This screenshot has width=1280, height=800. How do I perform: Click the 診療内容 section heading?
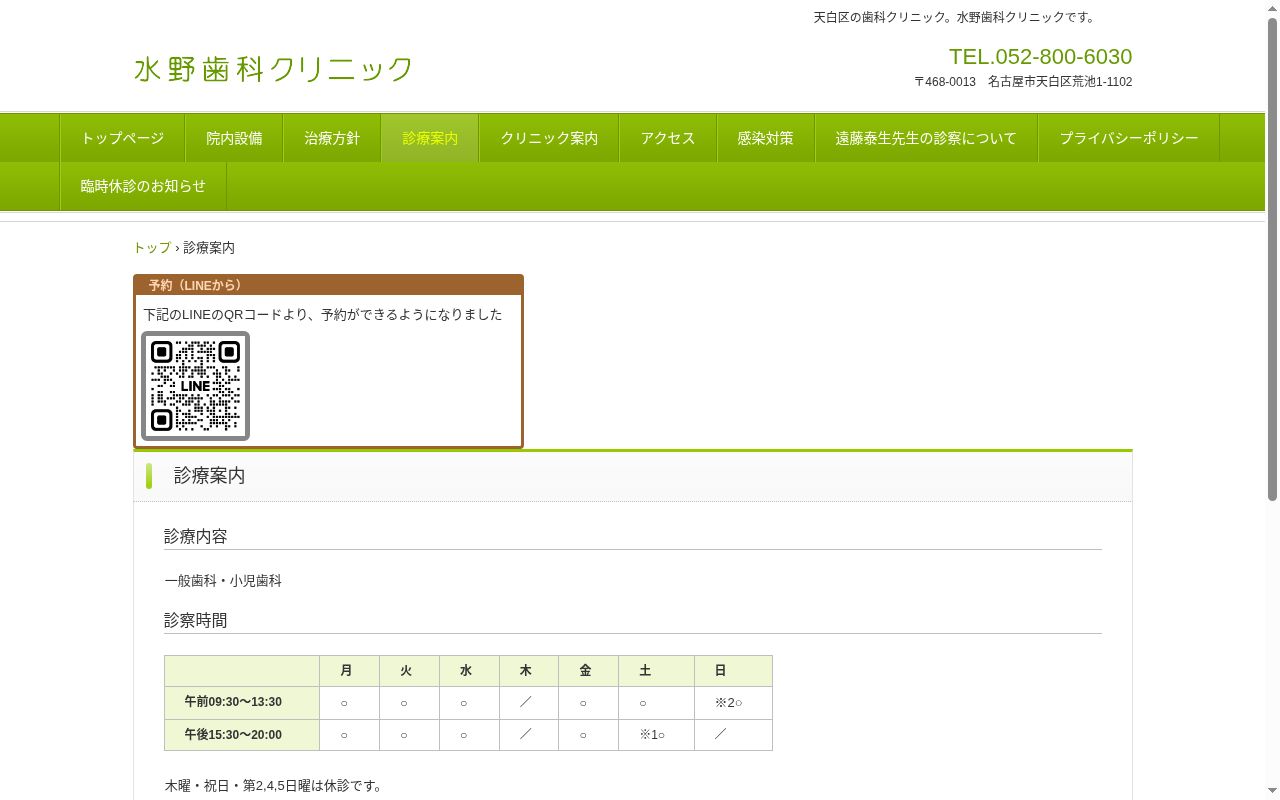pyautogui.click(x=196, y=536)
